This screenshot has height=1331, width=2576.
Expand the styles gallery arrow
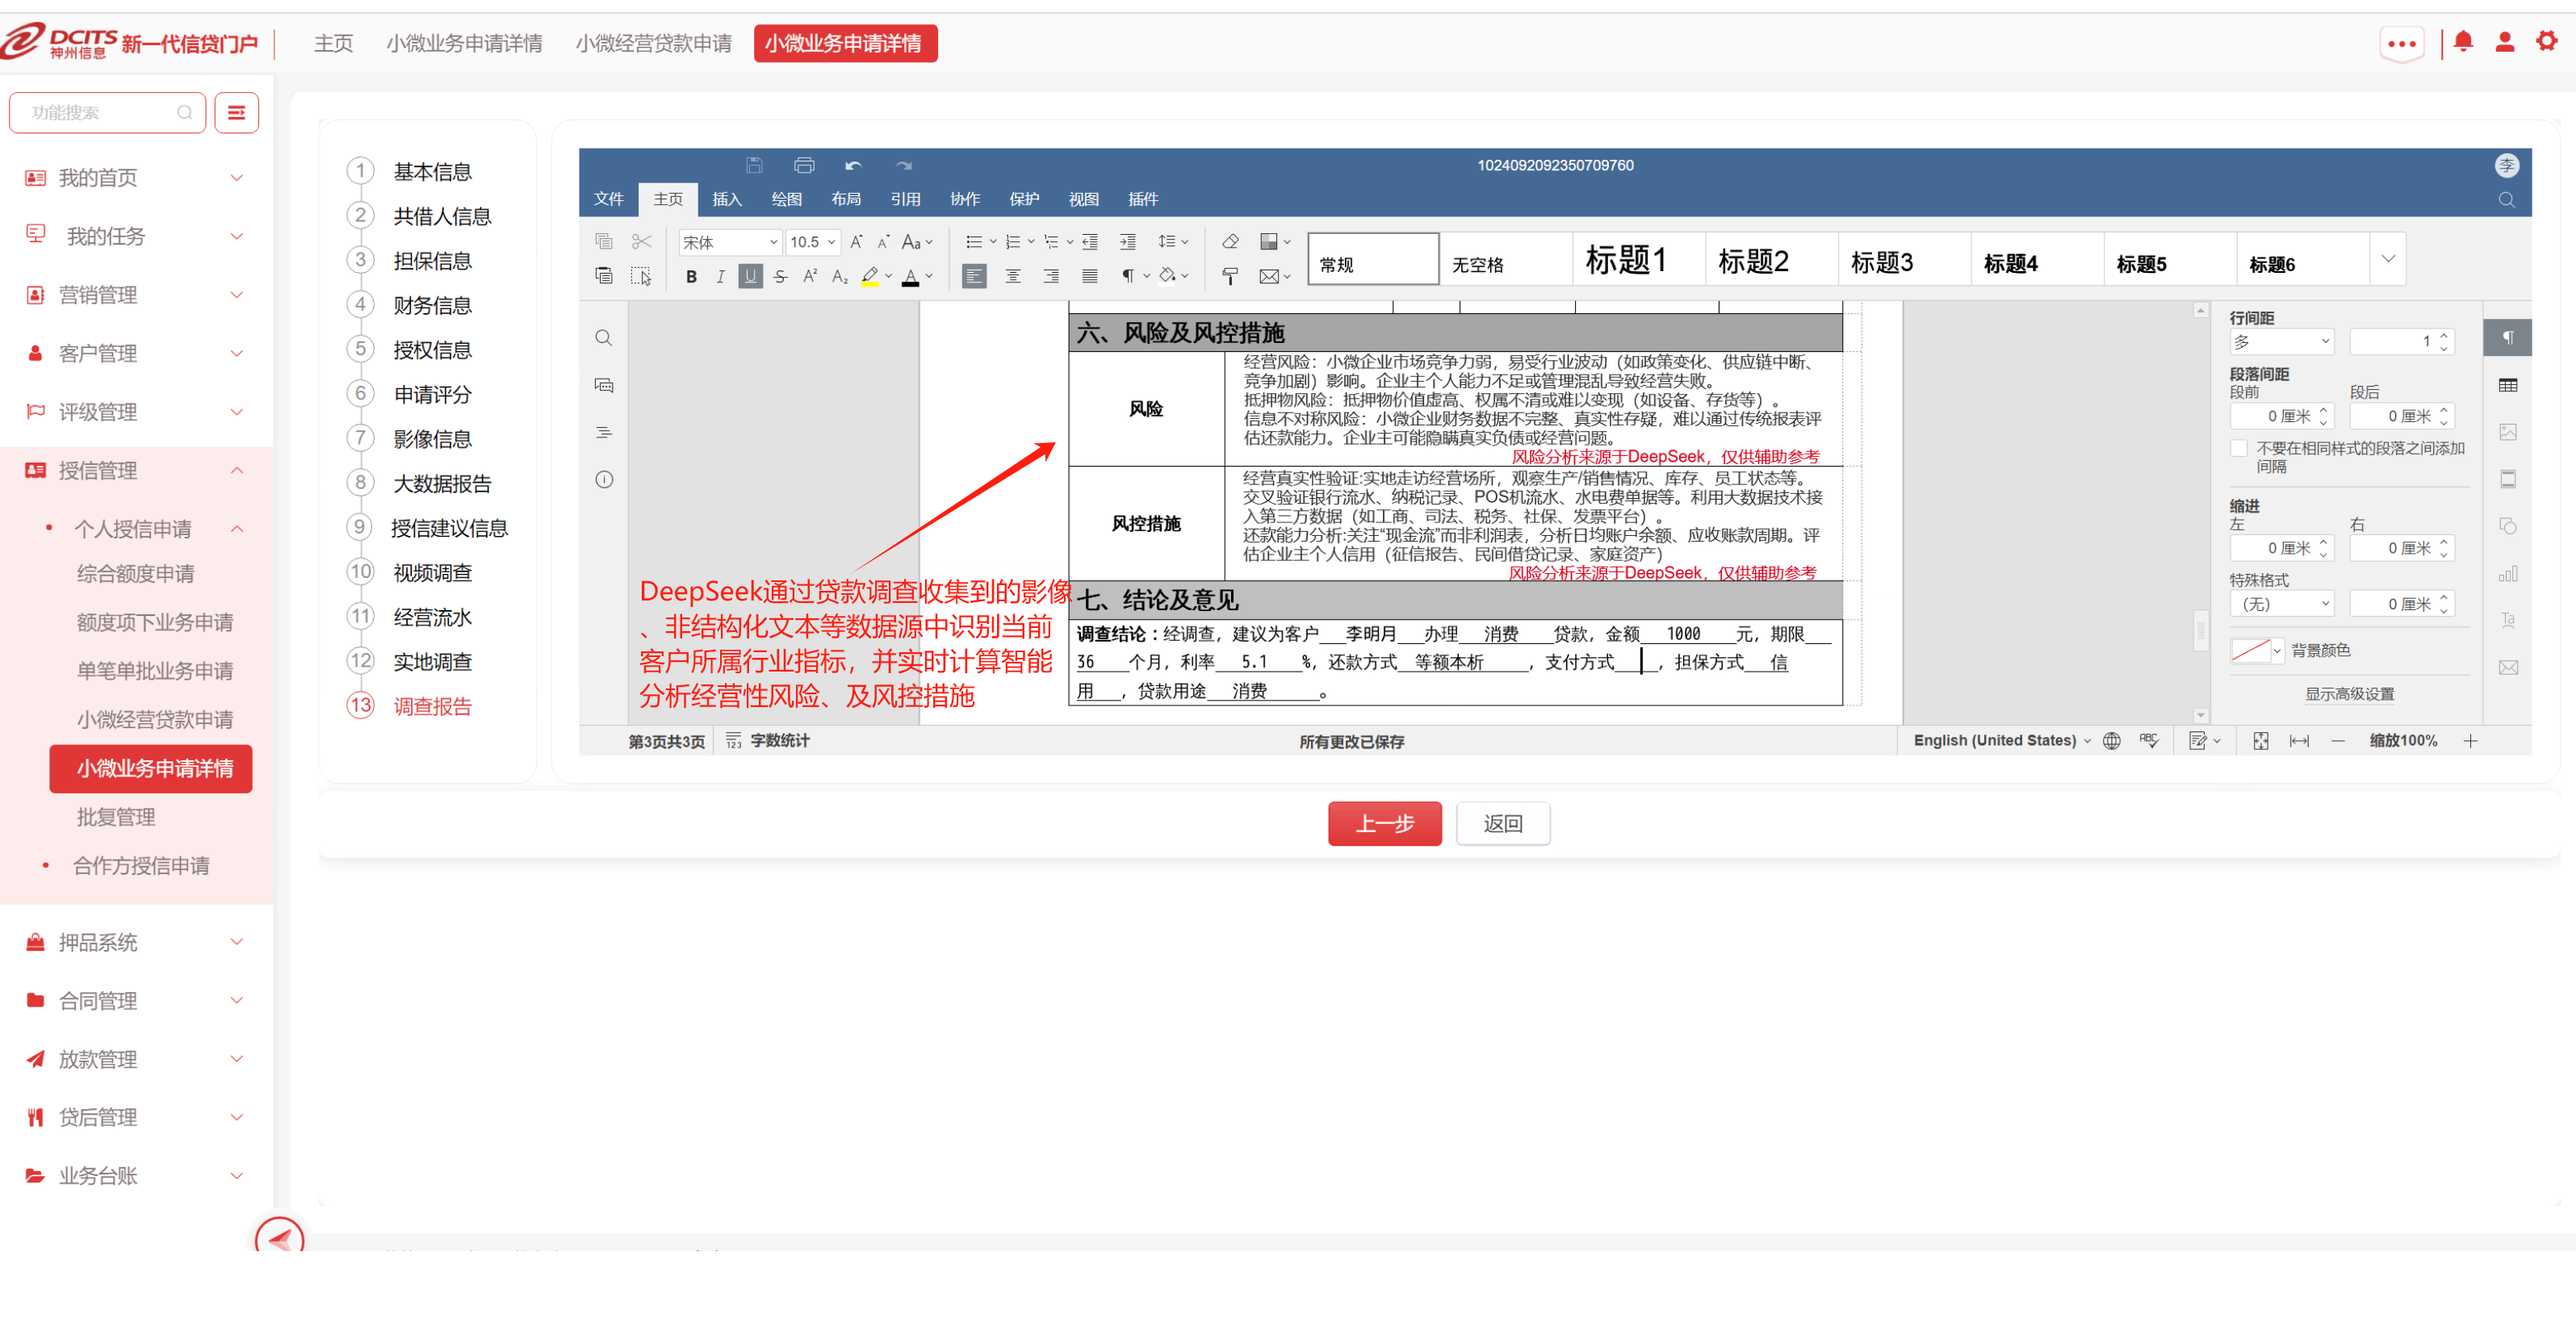2388,258
